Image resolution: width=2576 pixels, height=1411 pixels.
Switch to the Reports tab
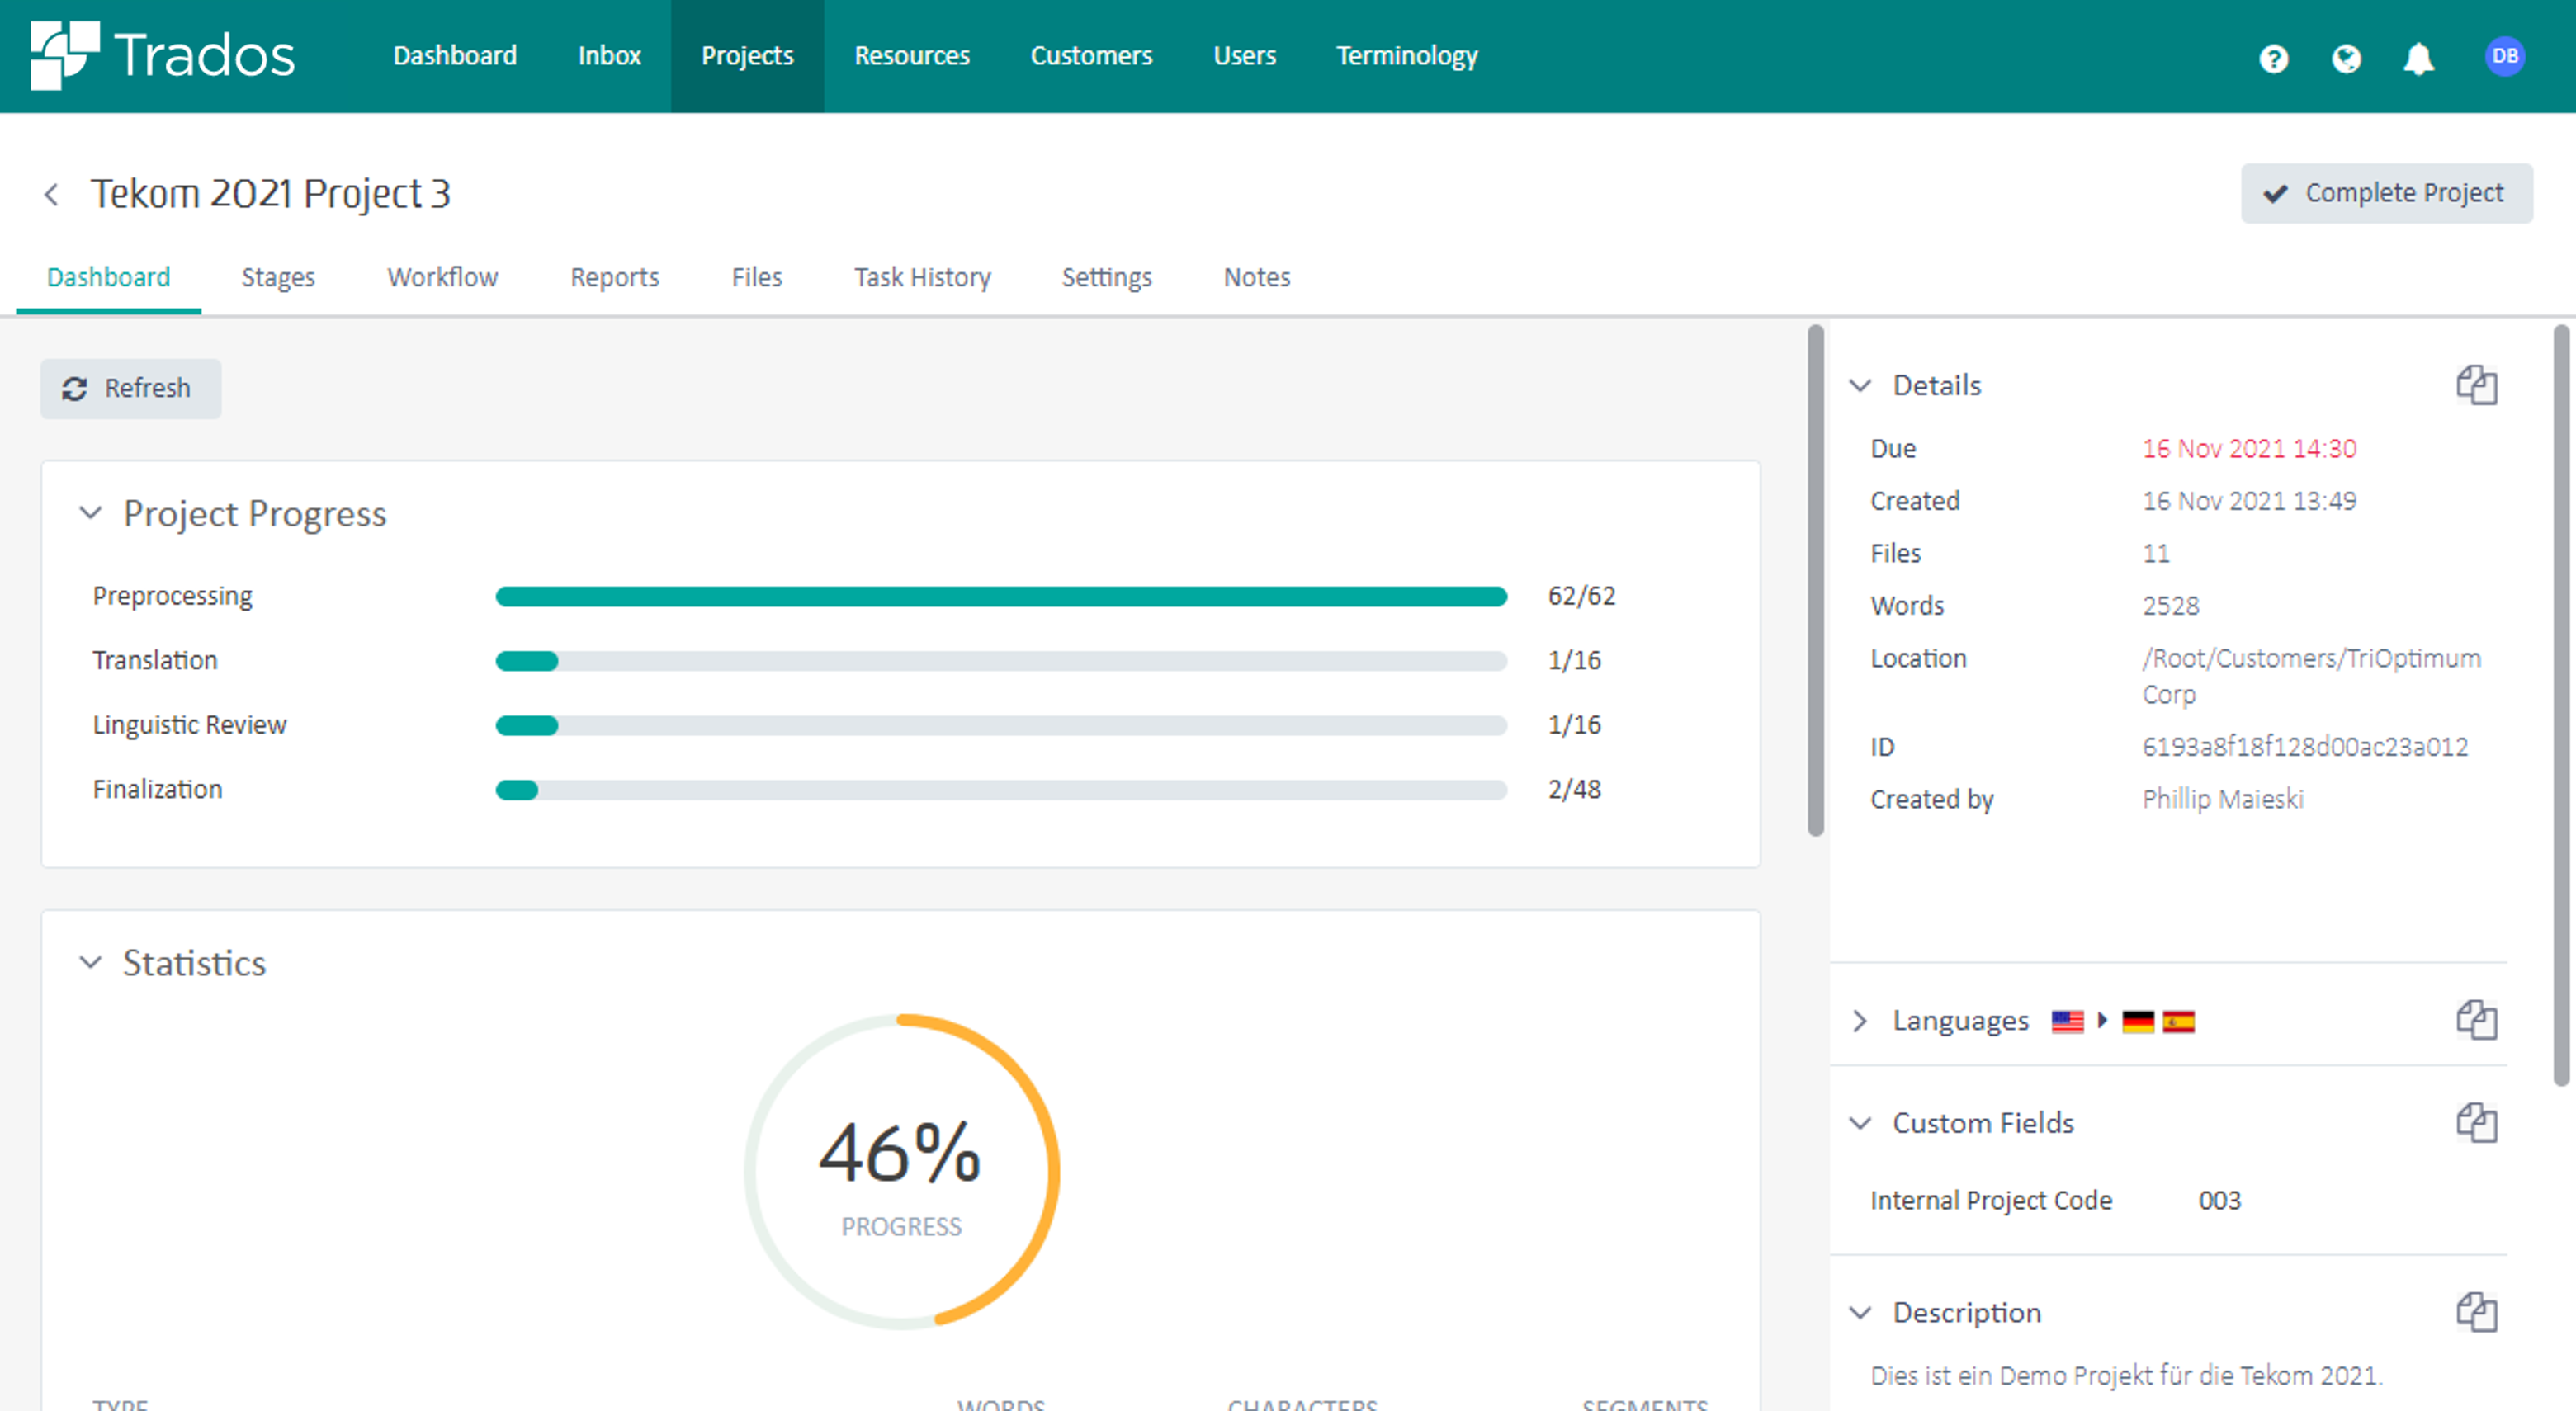(614, 277)
